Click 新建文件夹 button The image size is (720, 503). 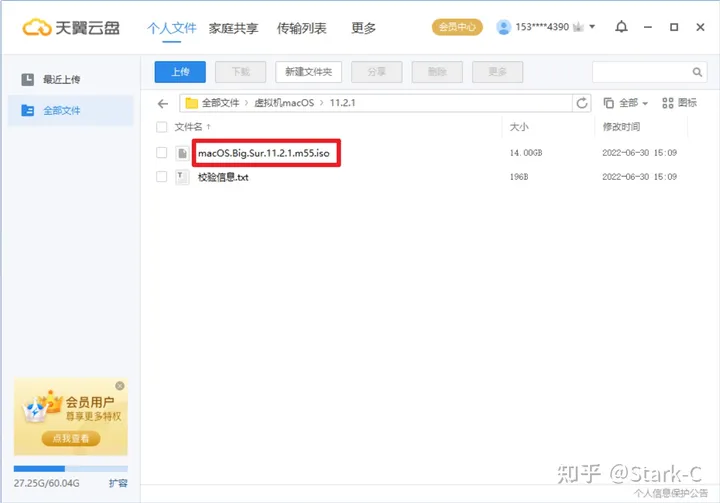tap(309, 72)
